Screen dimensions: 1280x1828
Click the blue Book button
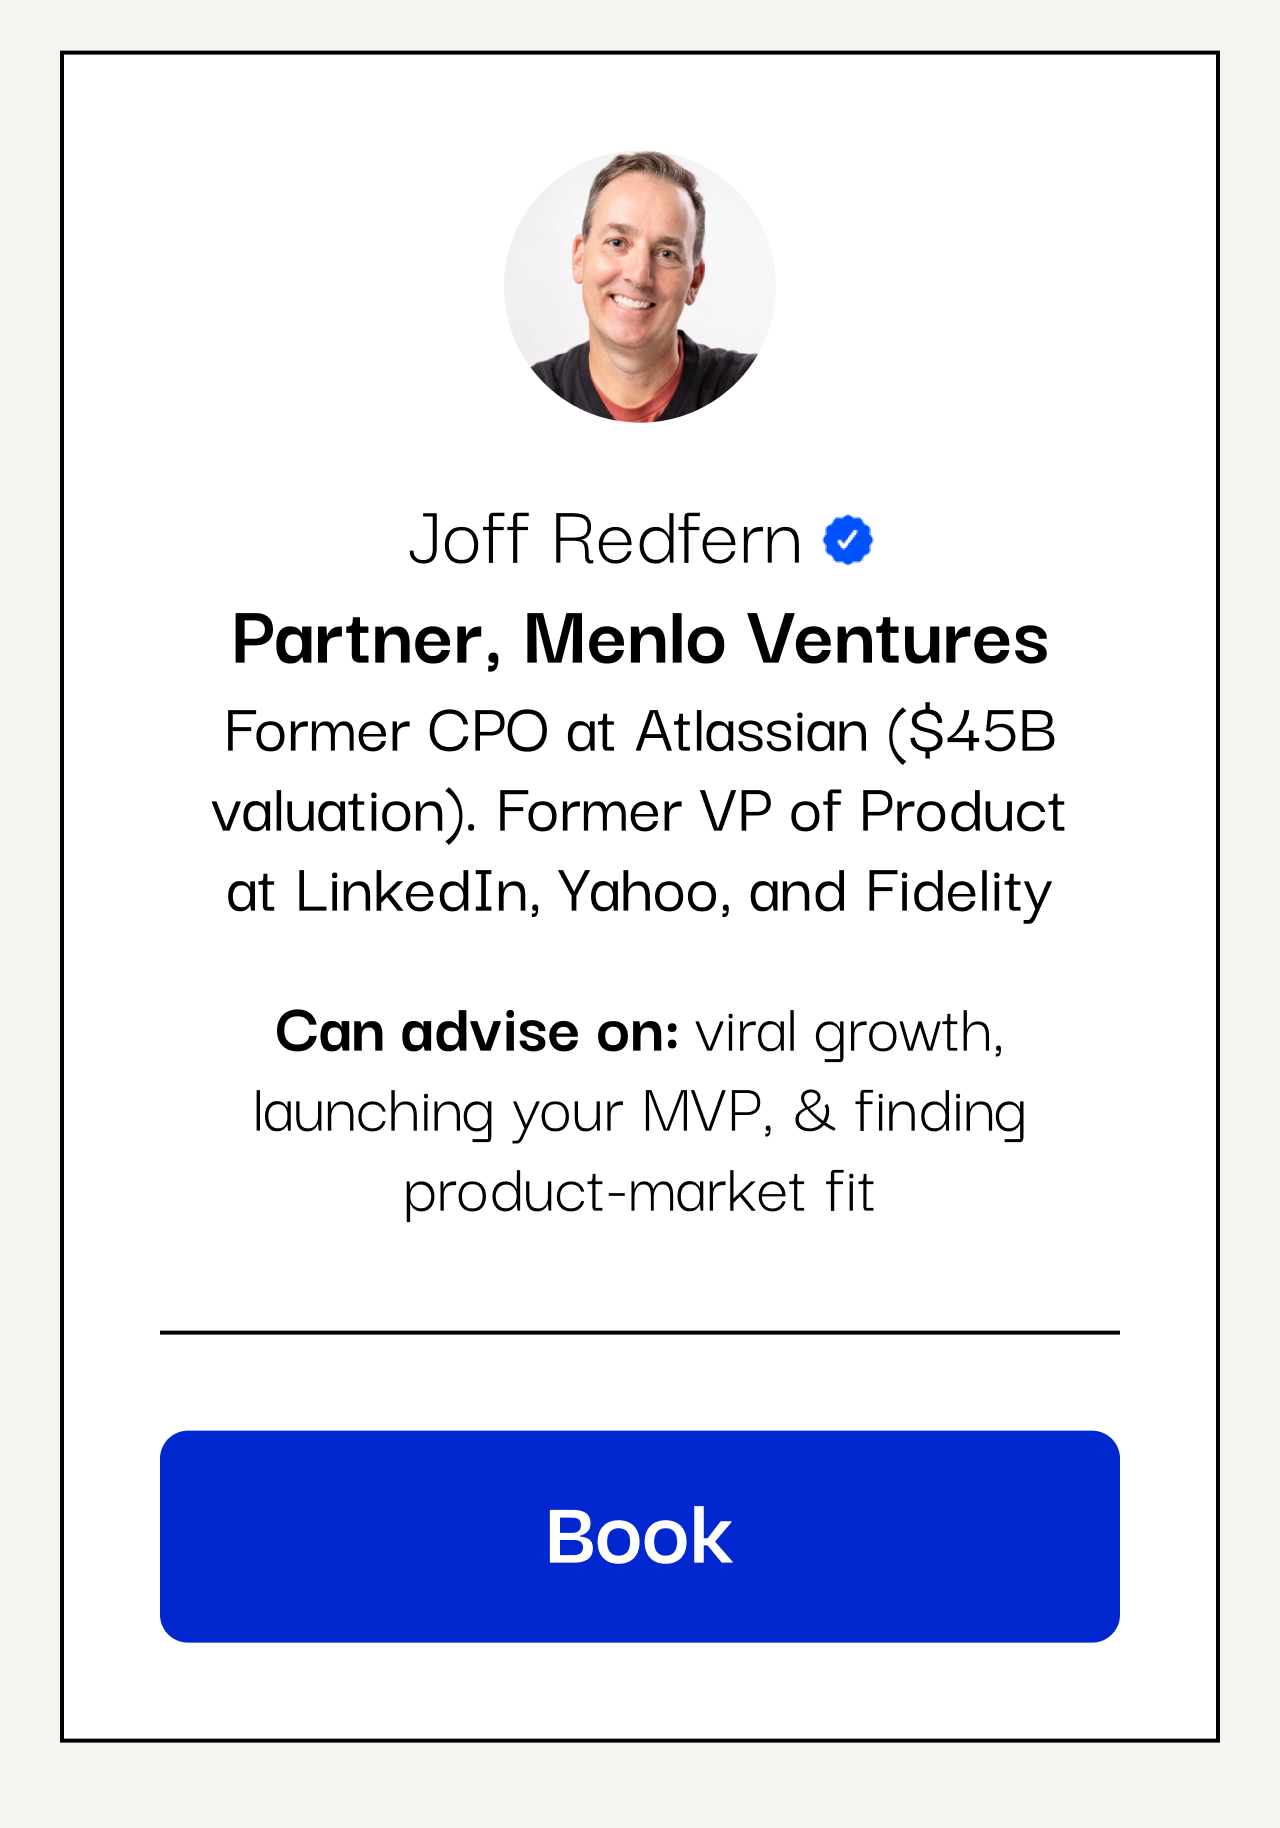[640, 1536]
